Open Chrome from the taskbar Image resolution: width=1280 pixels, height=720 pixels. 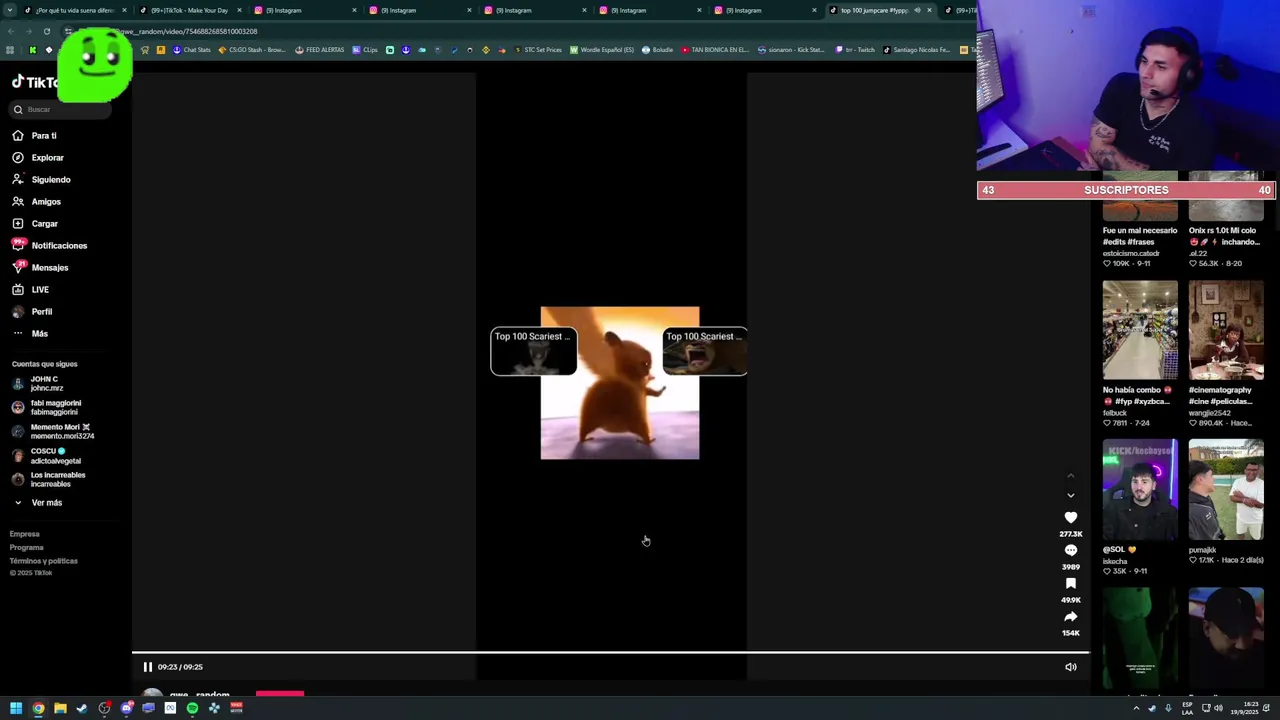[38, 708]
